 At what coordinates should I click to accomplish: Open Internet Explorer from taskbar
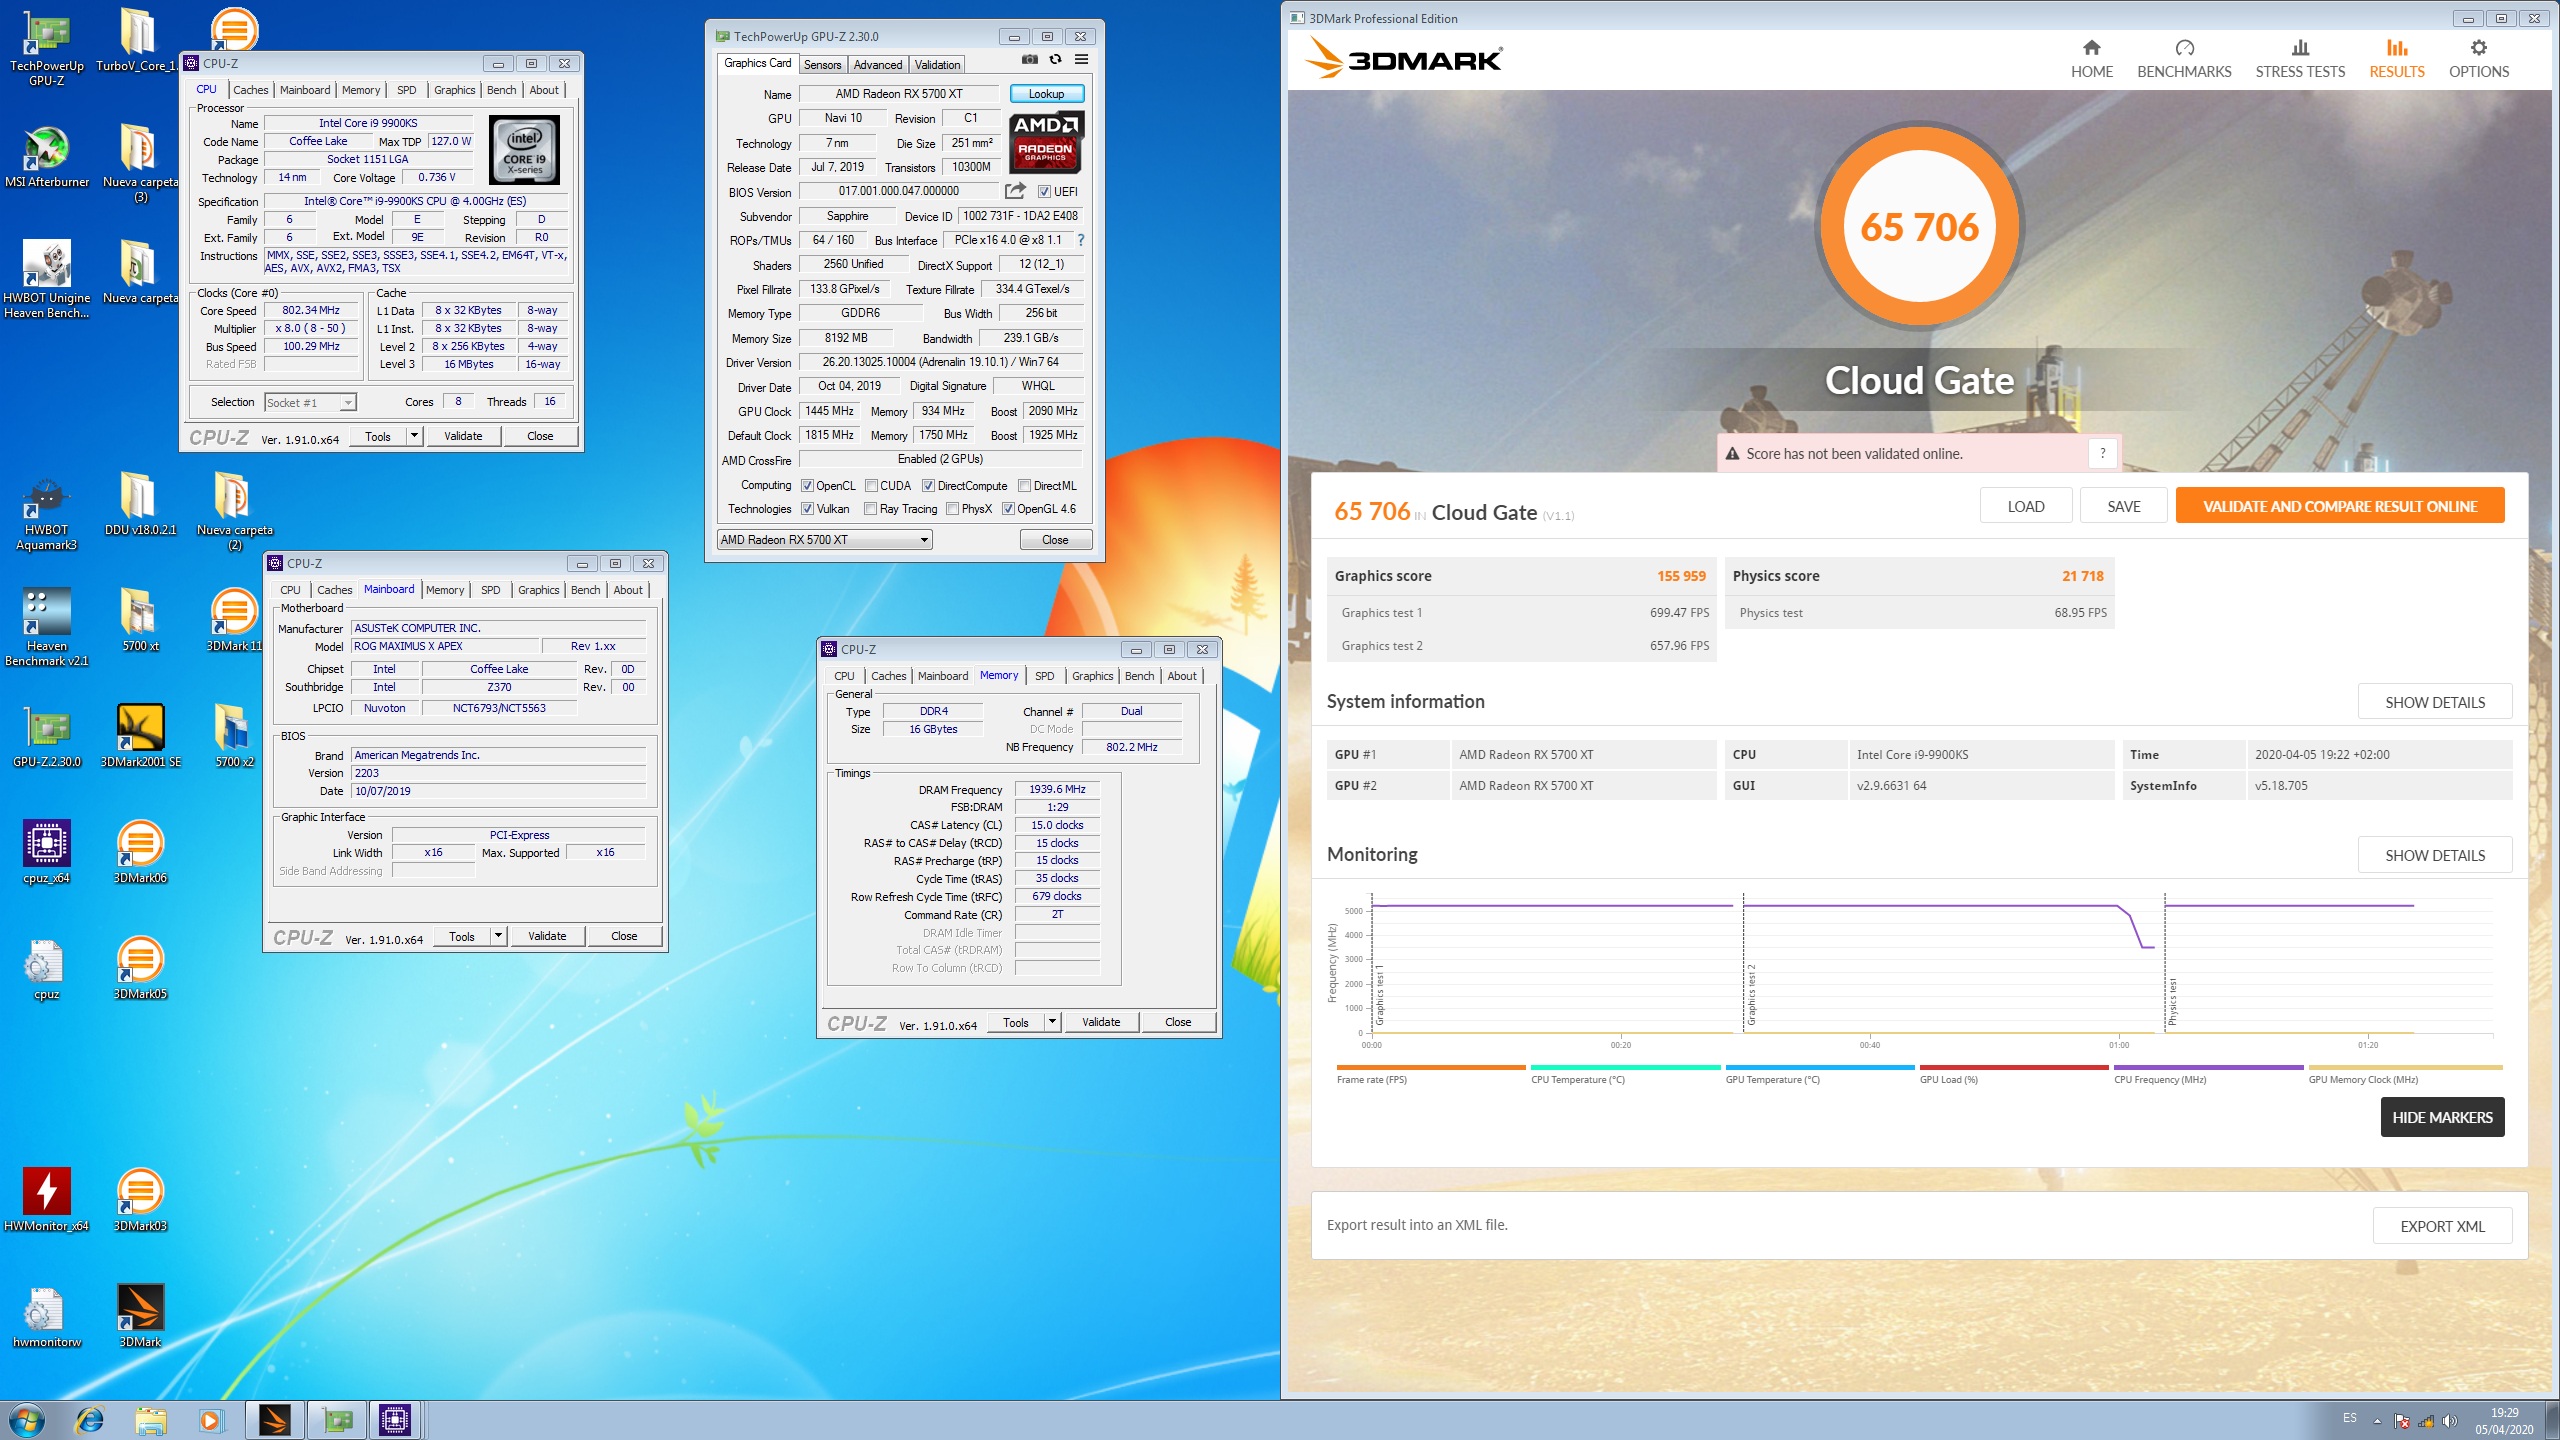(90, 1420)
